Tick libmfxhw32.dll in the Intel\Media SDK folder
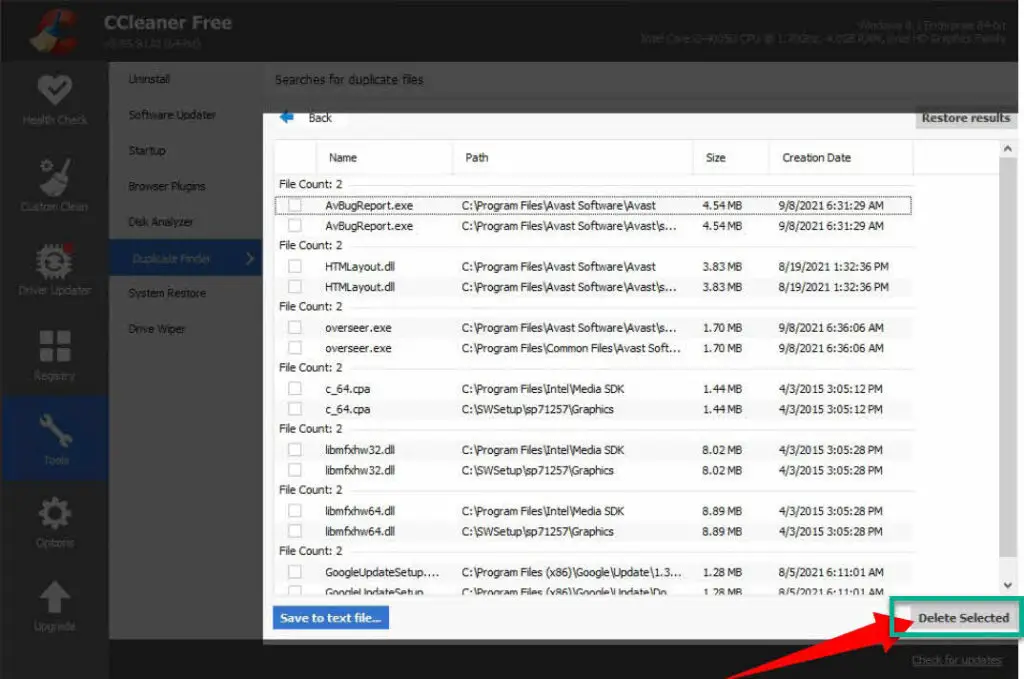 [x=295, y=450]
